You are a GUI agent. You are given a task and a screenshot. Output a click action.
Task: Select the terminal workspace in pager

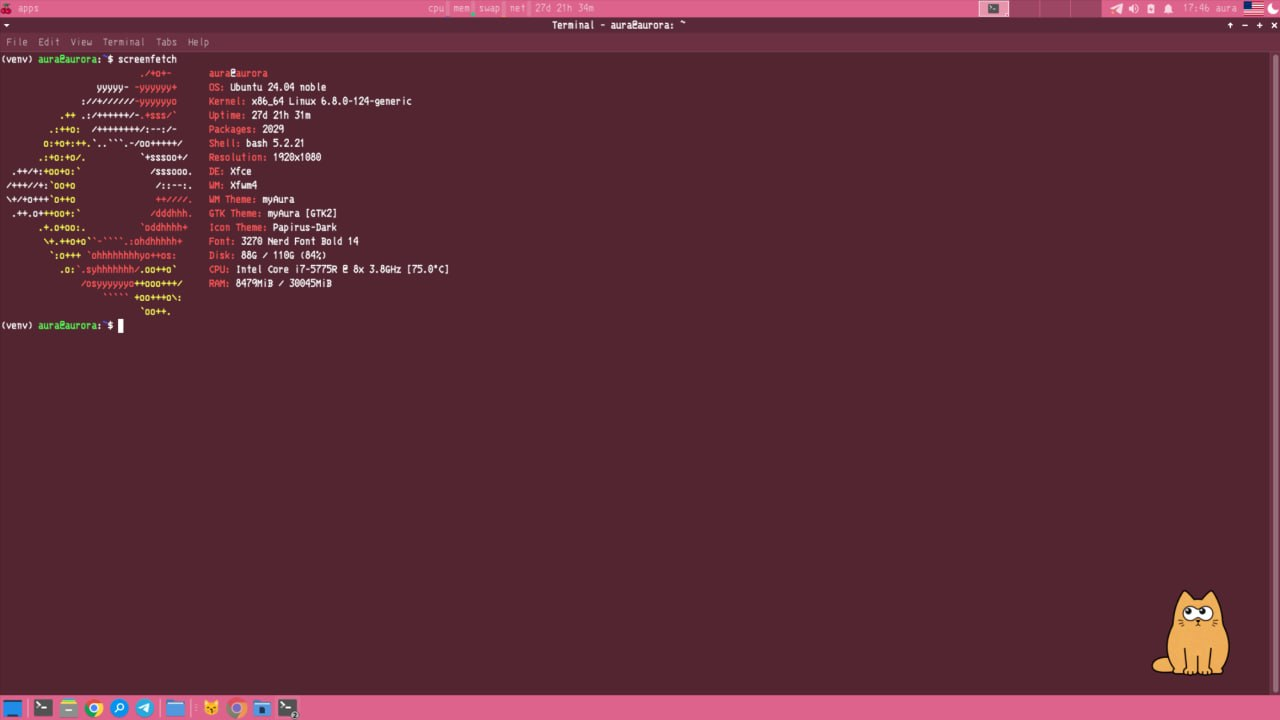point(993,8)
